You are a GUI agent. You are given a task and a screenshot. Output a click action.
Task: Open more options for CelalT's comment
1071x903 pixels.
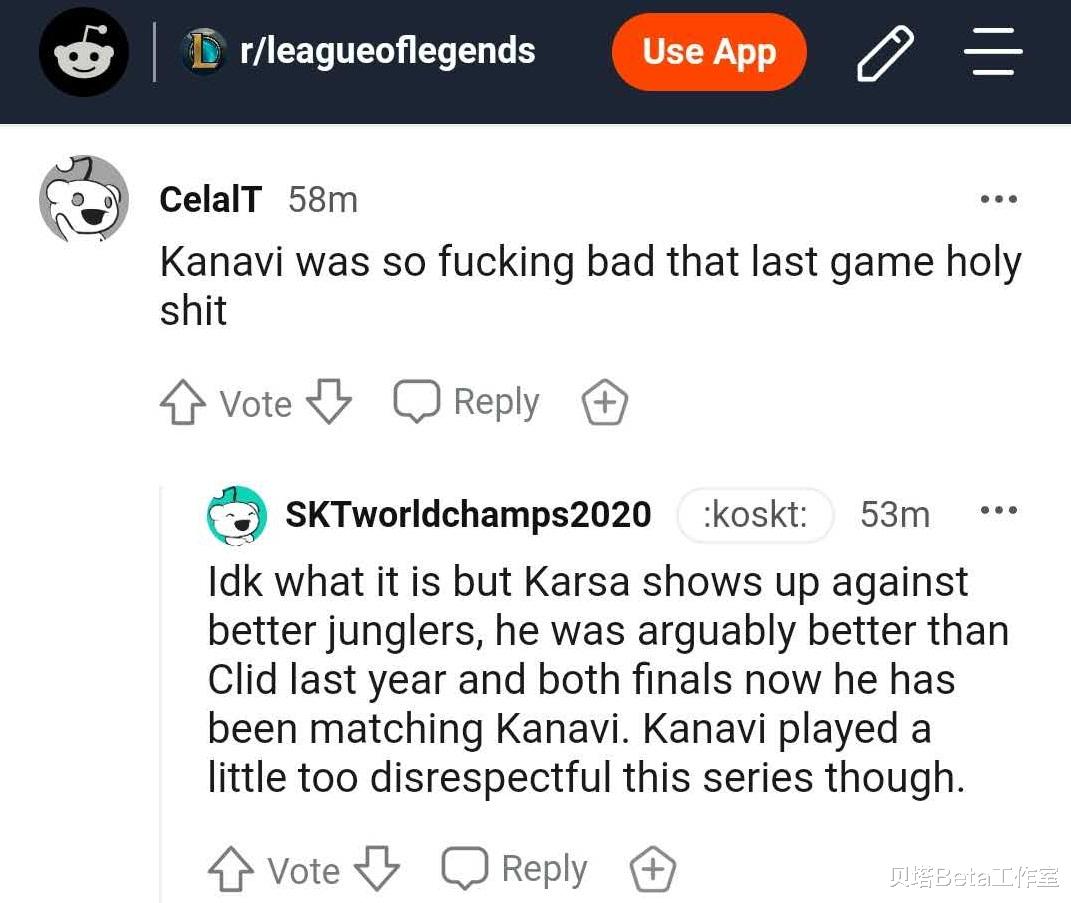click(x=998, y=200)
